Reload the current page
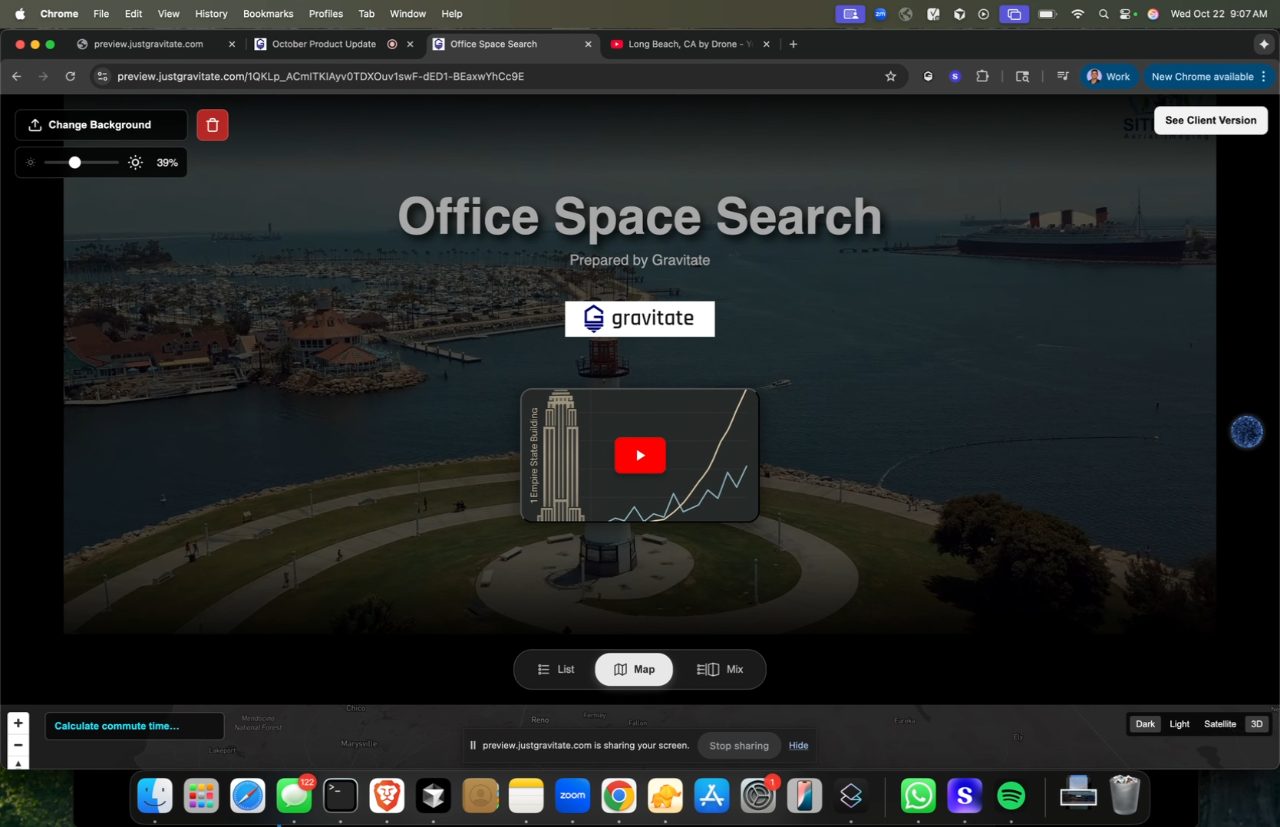The image size is (1280, 827). [70, 76]
